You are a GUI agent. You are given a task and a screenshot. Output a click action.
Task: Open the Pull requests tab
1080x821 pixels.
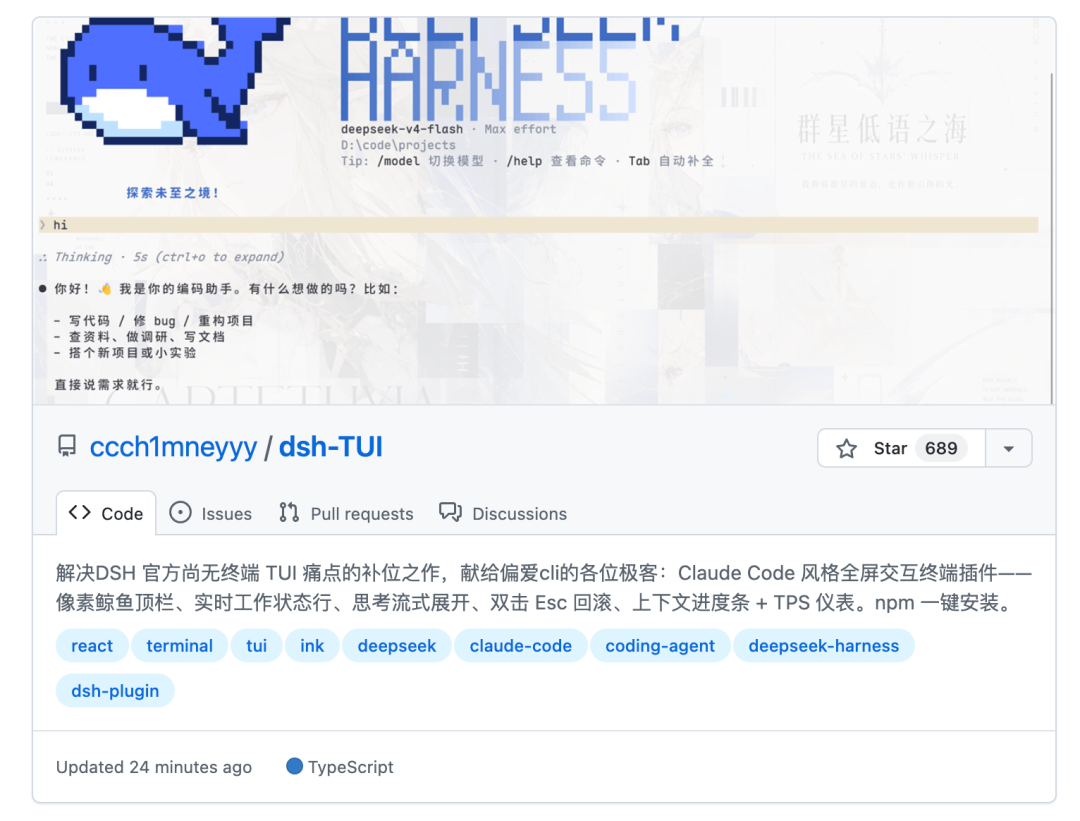coord(346,513)
